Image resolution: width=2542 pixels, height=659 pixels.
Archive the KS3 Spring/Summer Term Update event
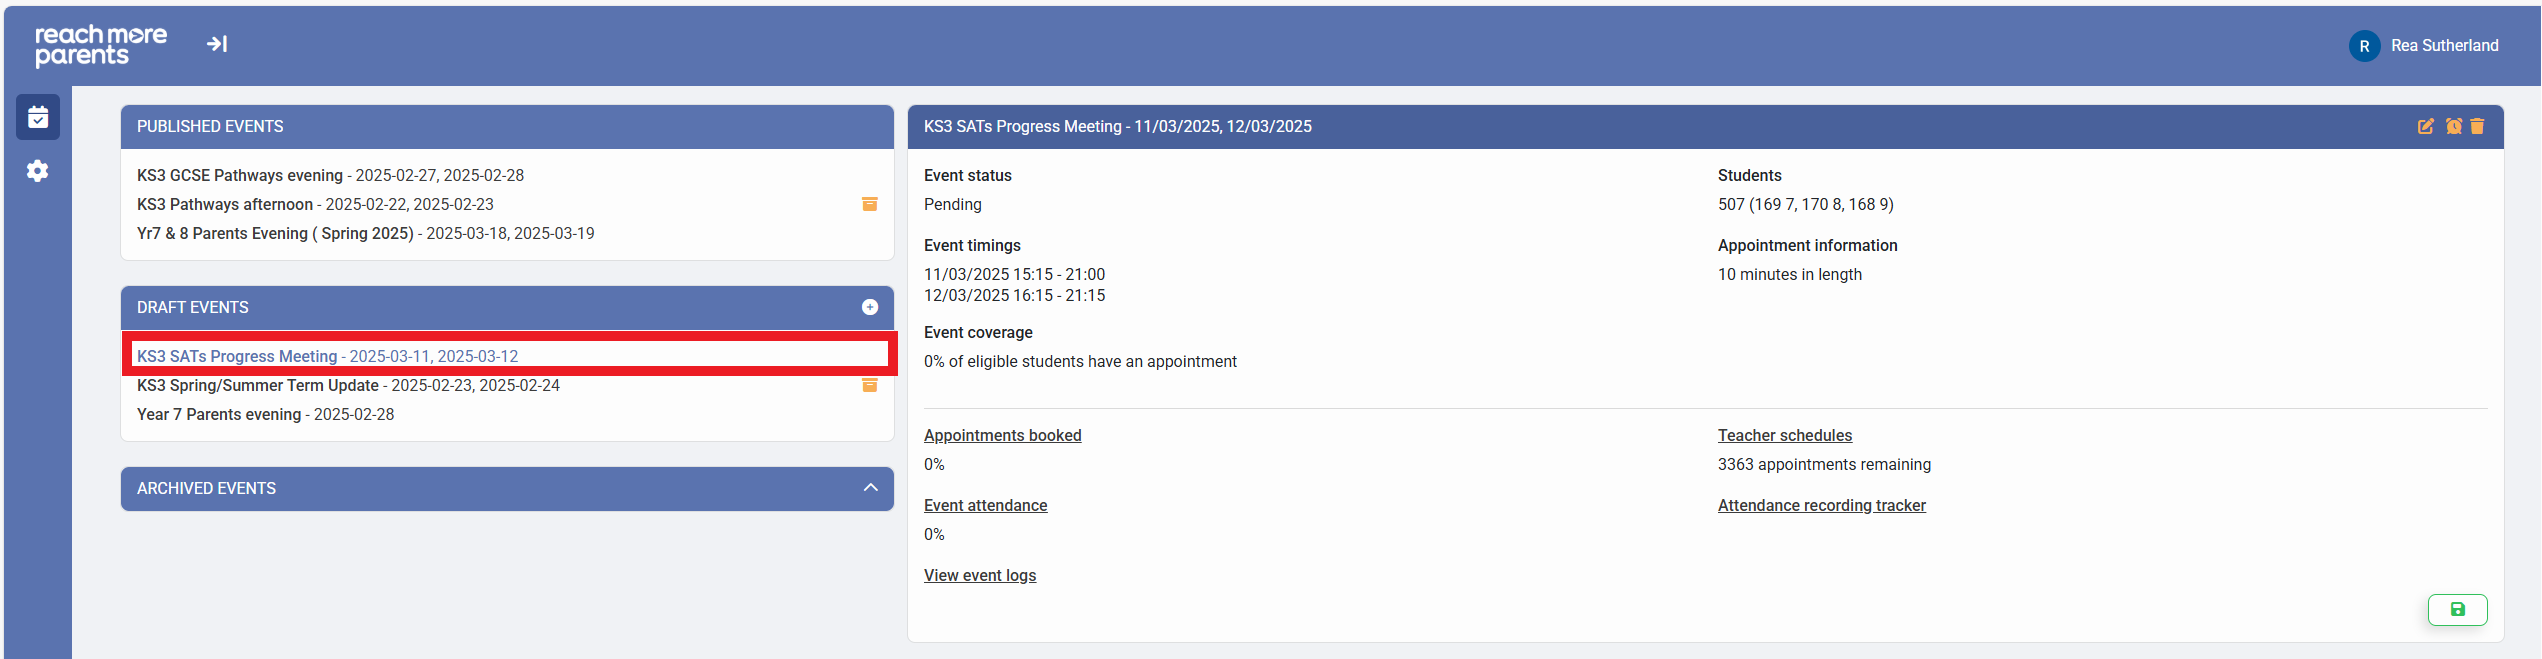(870, 385)
